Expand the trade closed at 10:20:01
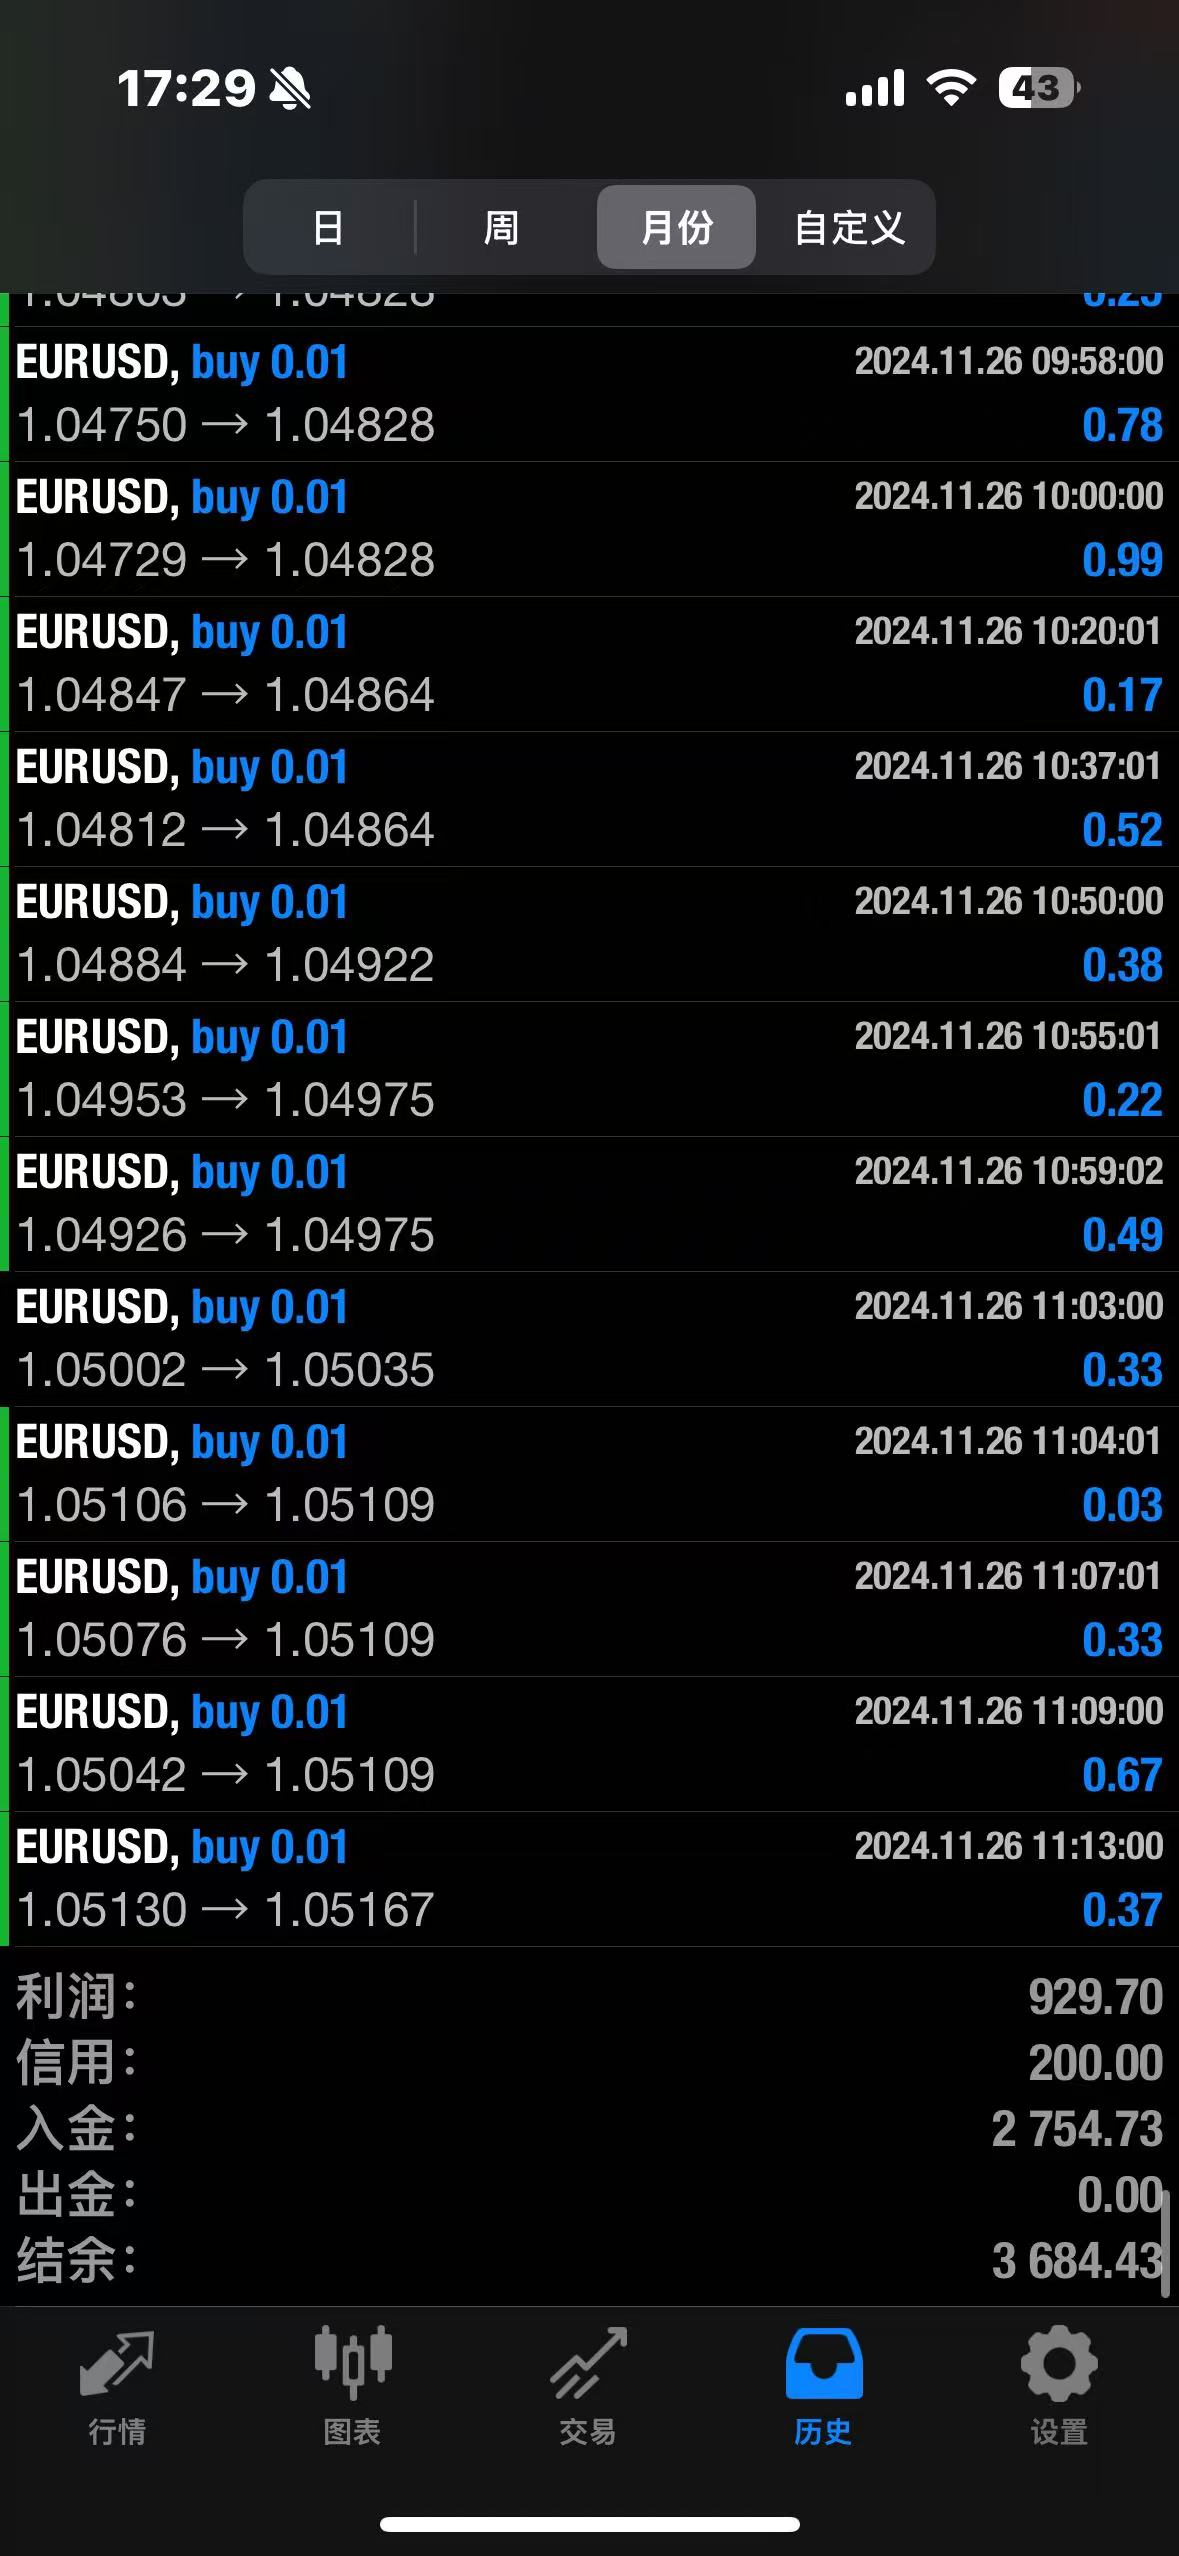1179x2556 pixels. point(590,664)
